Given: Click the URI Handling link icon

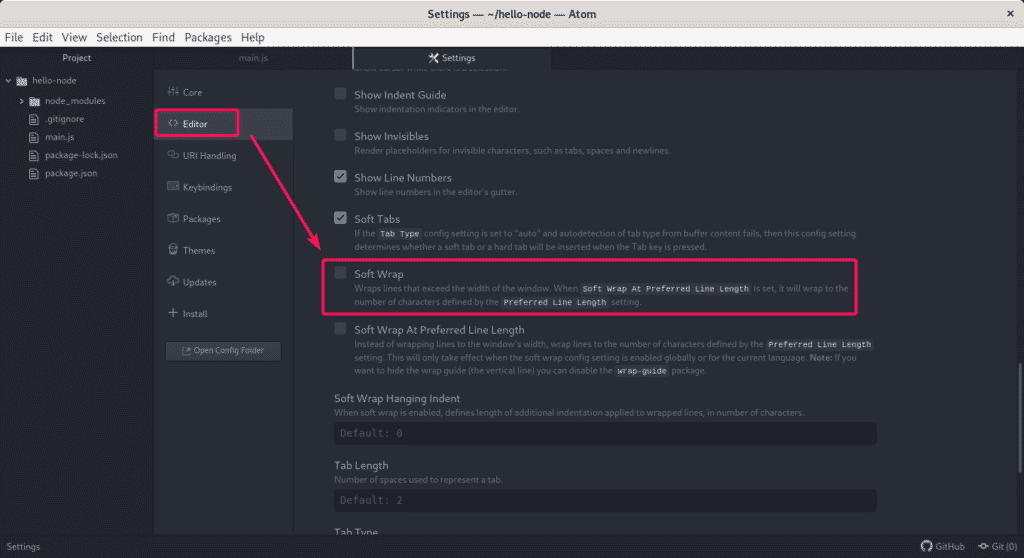Looking at the screenshot, I should [173, 155].
